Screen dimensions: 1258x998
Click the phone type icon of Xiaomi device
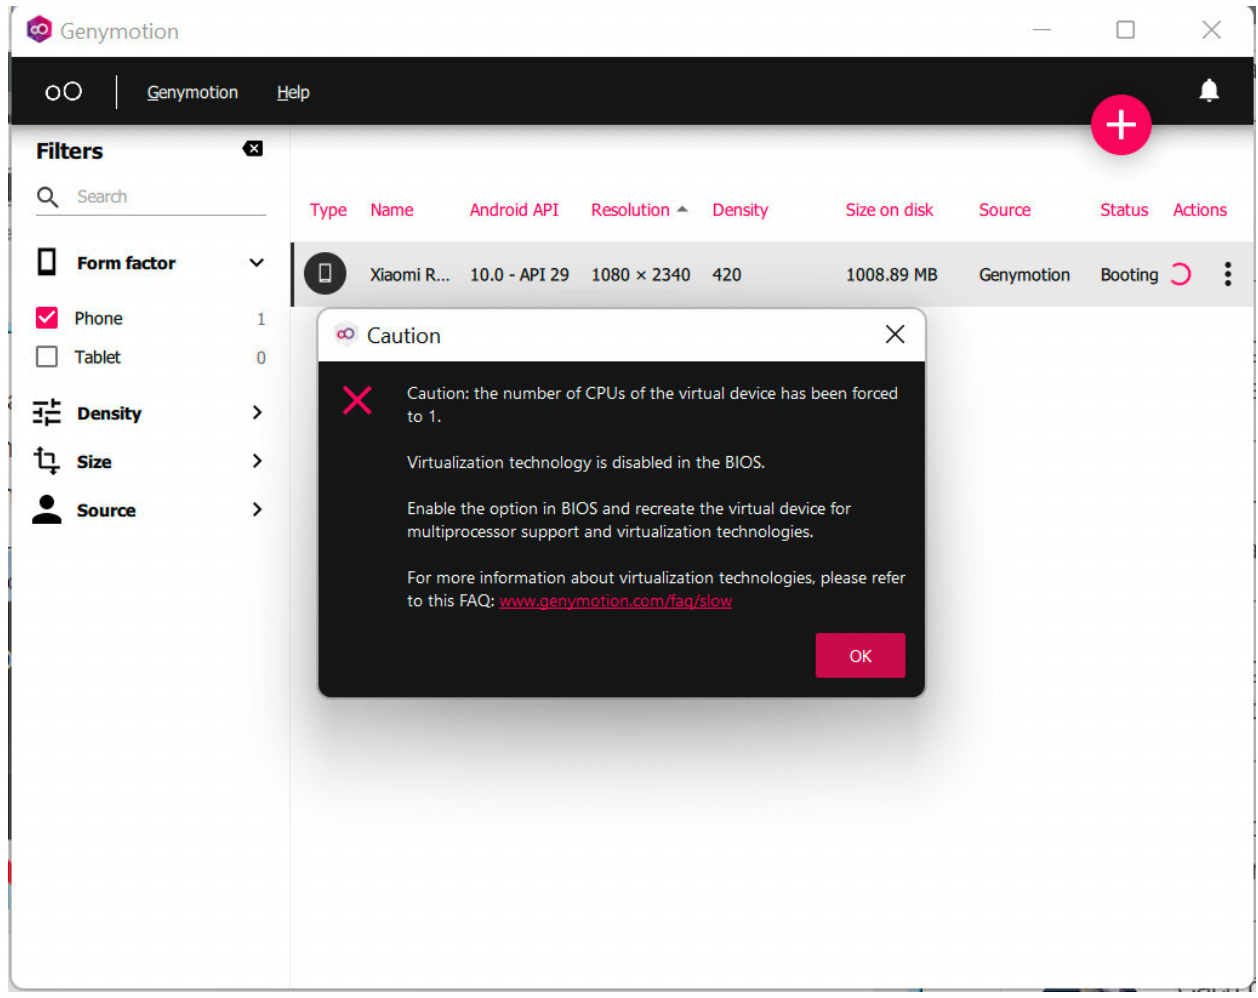(x=325, y=274)
